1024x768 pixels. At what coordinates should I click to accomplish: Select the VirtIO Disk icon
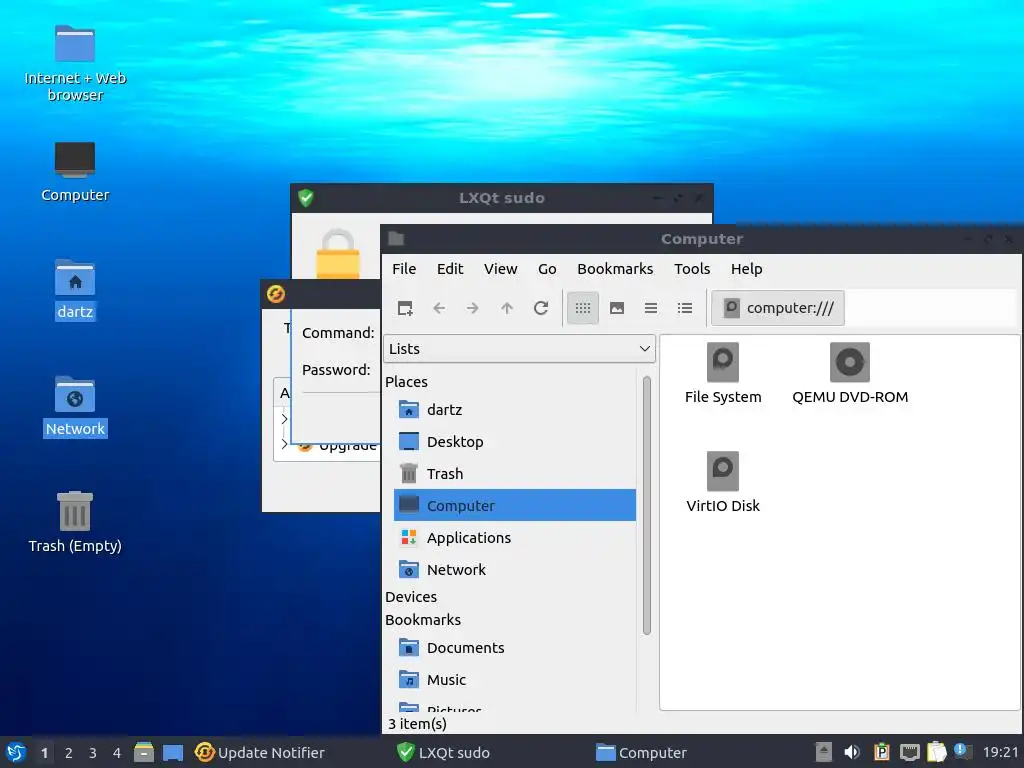[723, 482]
